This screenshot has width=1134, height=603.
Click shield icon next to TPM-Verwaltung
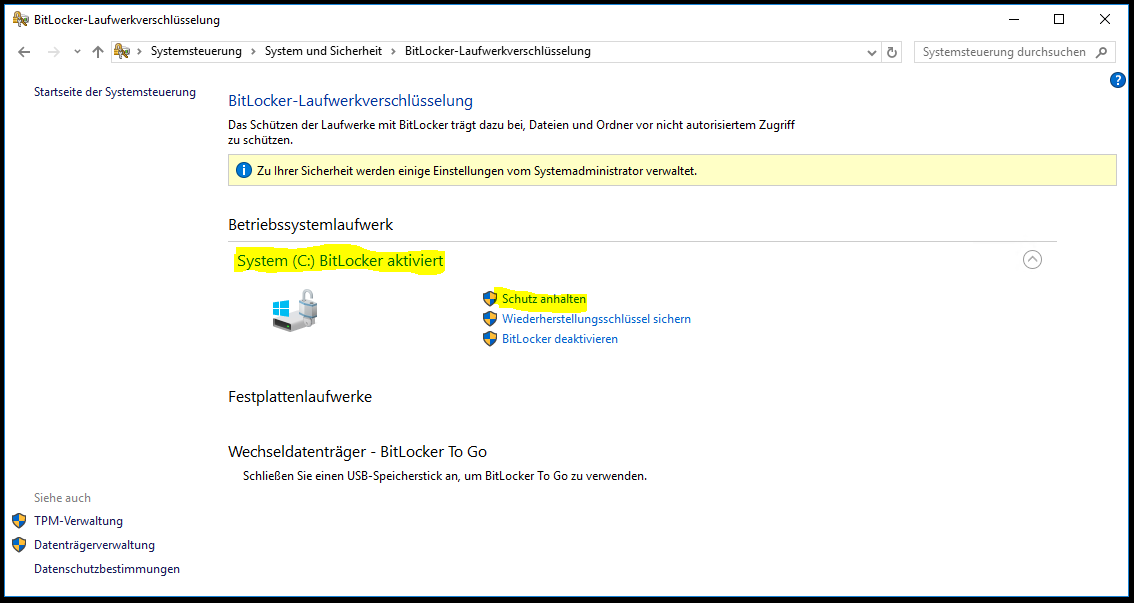[20, 521]
